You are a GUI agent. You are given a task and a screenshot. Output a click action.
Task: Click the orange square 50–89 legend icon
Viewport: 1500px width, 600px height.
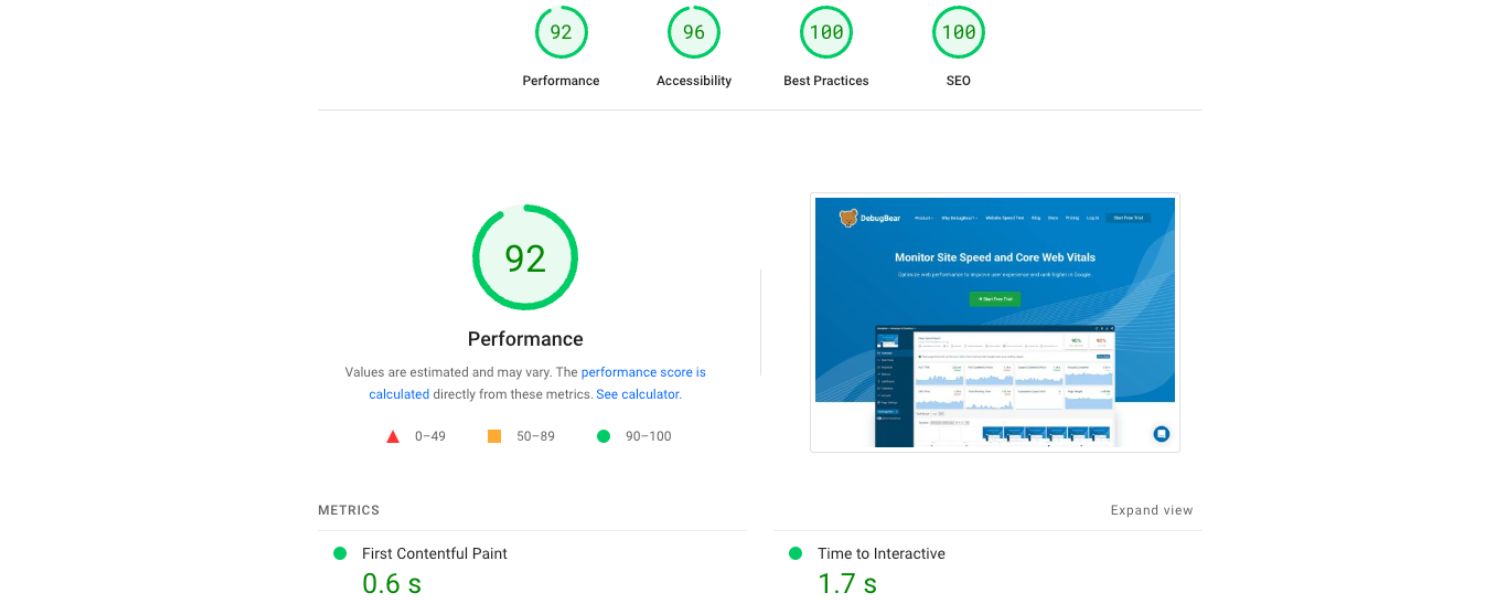point(494,436)
